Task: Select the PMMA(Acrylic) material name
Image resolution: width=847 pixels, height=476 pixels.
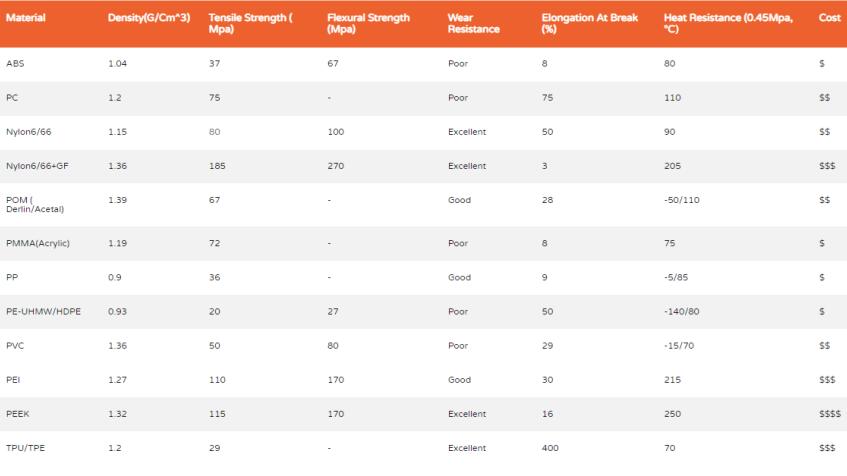Action: [x=38, y=243]
